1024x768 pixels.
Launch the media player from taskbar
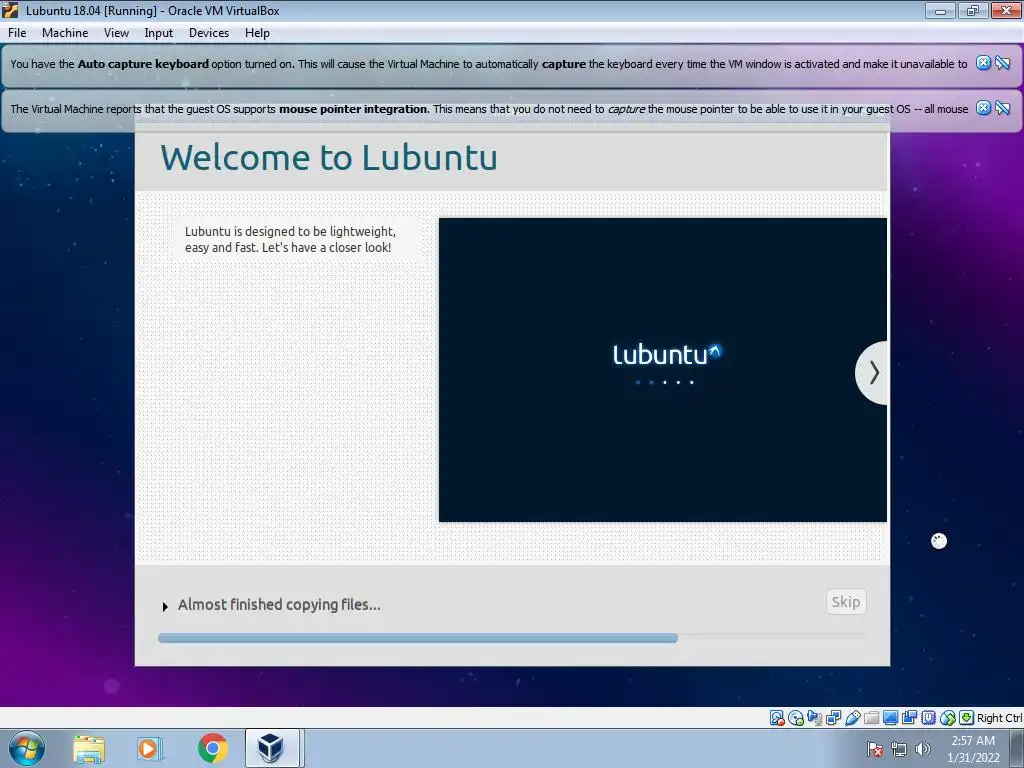(150, 748)
